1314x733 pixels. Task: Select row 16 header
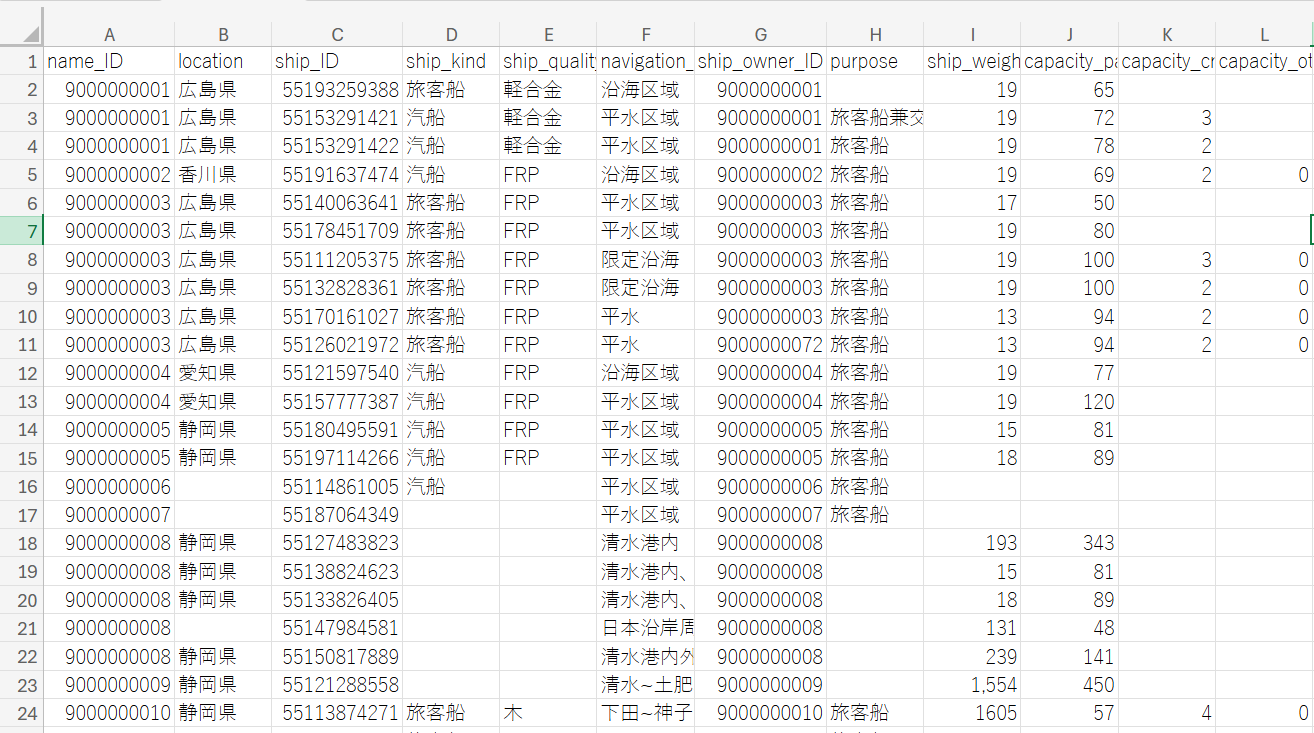(22, 487)
